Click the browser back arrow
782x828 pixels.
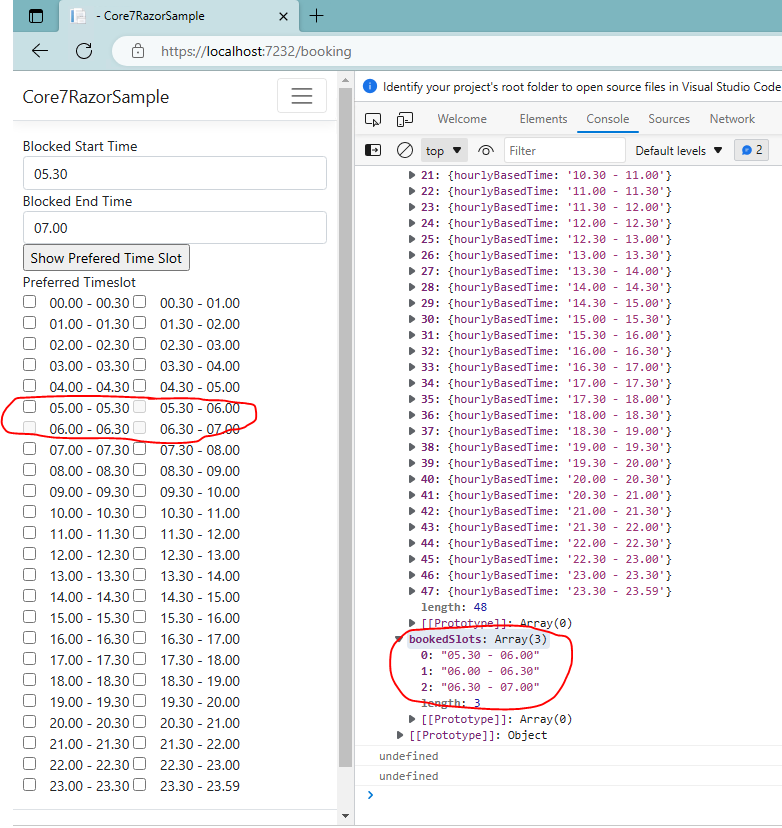click(x=40, y=51)
